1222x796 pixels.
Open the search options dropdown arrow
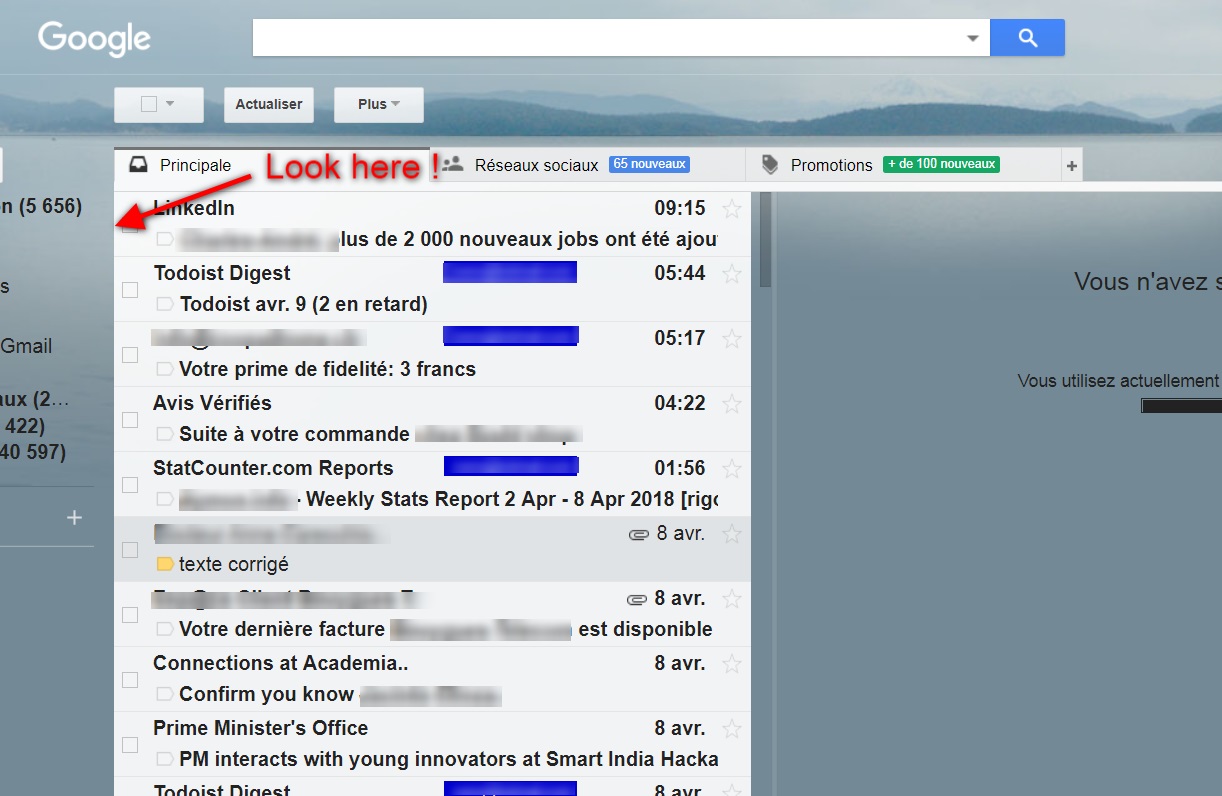point(972,38)
